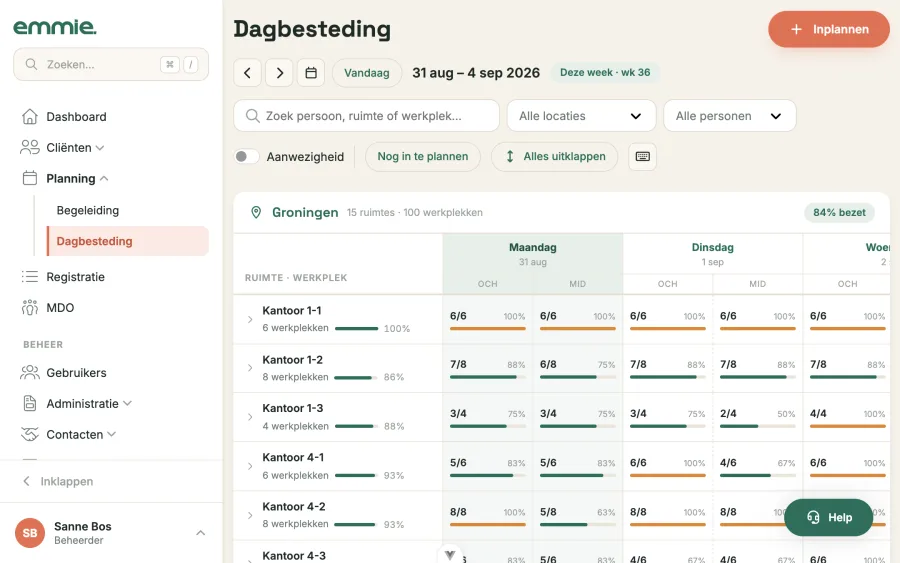The image size is (900, 563).
Task: Collapse the Planning submenu chevron
Action: click(x=104, y=178)
